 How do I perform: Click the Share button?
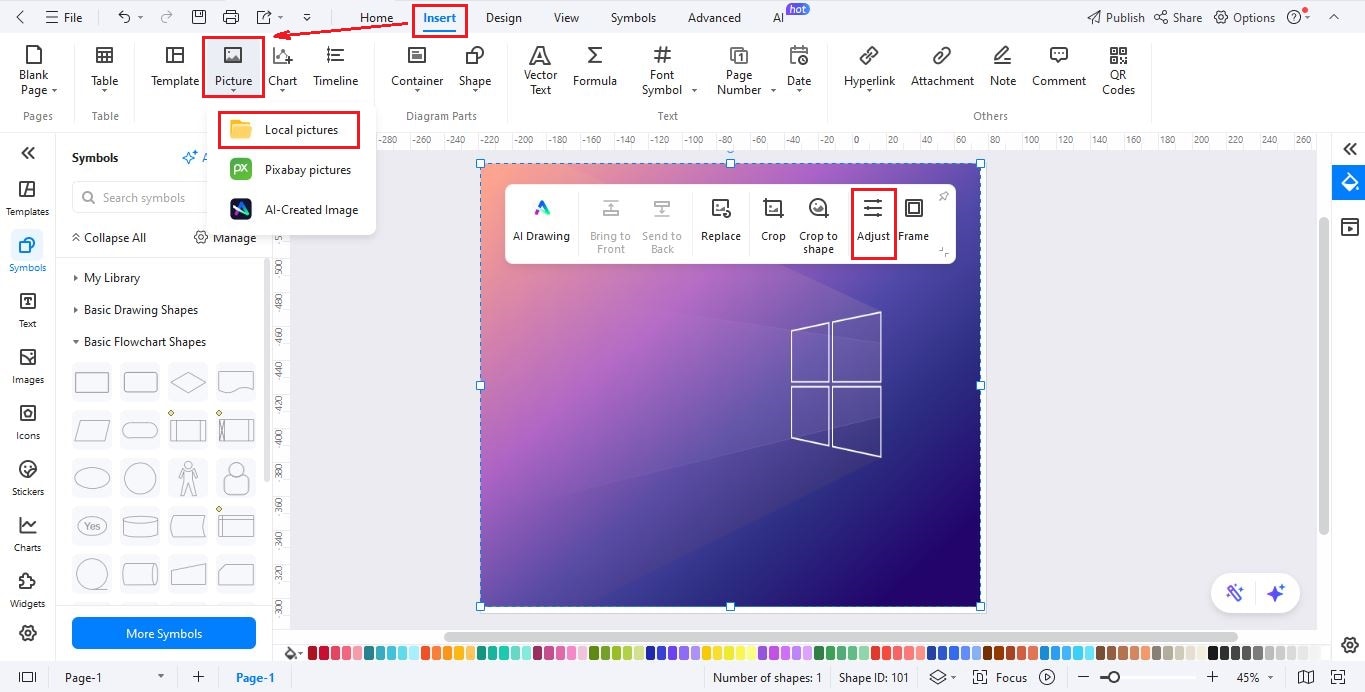[x=1178, y=18]
